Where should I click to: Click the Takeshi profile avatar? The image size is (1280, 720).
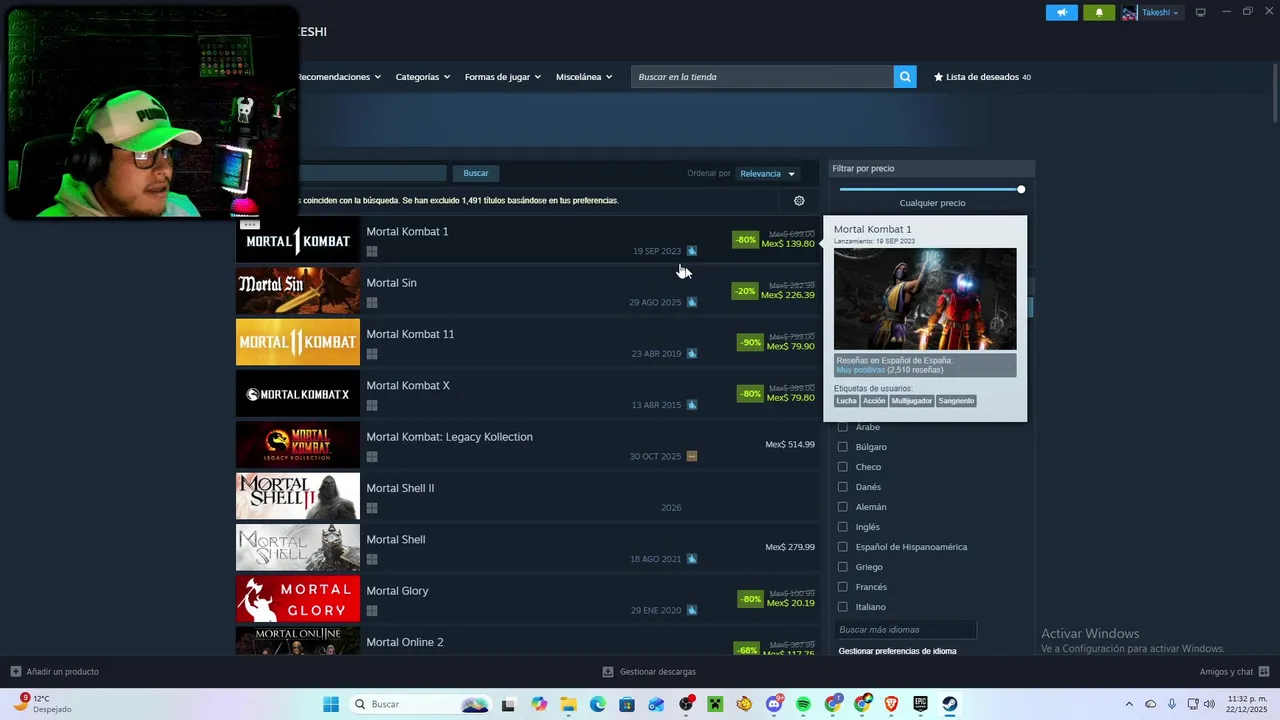(x=1130, y=13)
